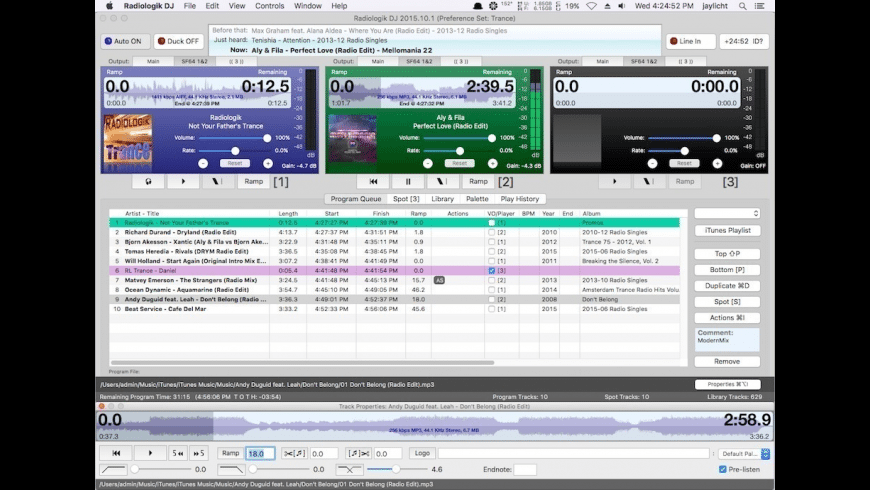Open the dropdown above the iTunes Playlist button
Image resolution: width=870 pixels, height=490 pixels.
tap(727, 214)
